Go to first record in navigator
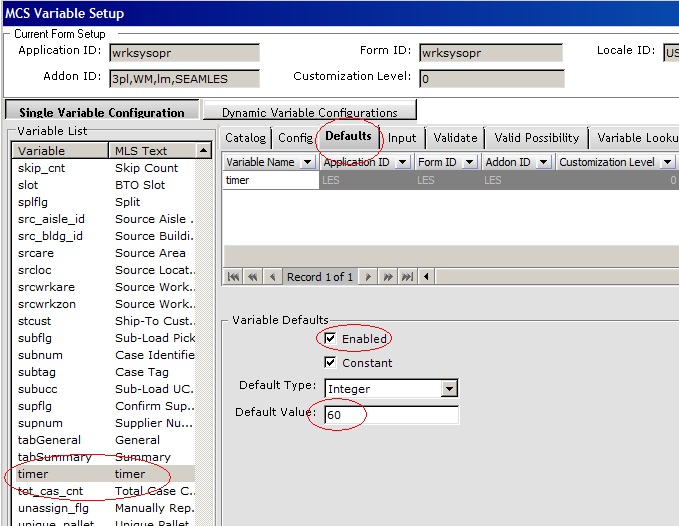 (233, 277)
